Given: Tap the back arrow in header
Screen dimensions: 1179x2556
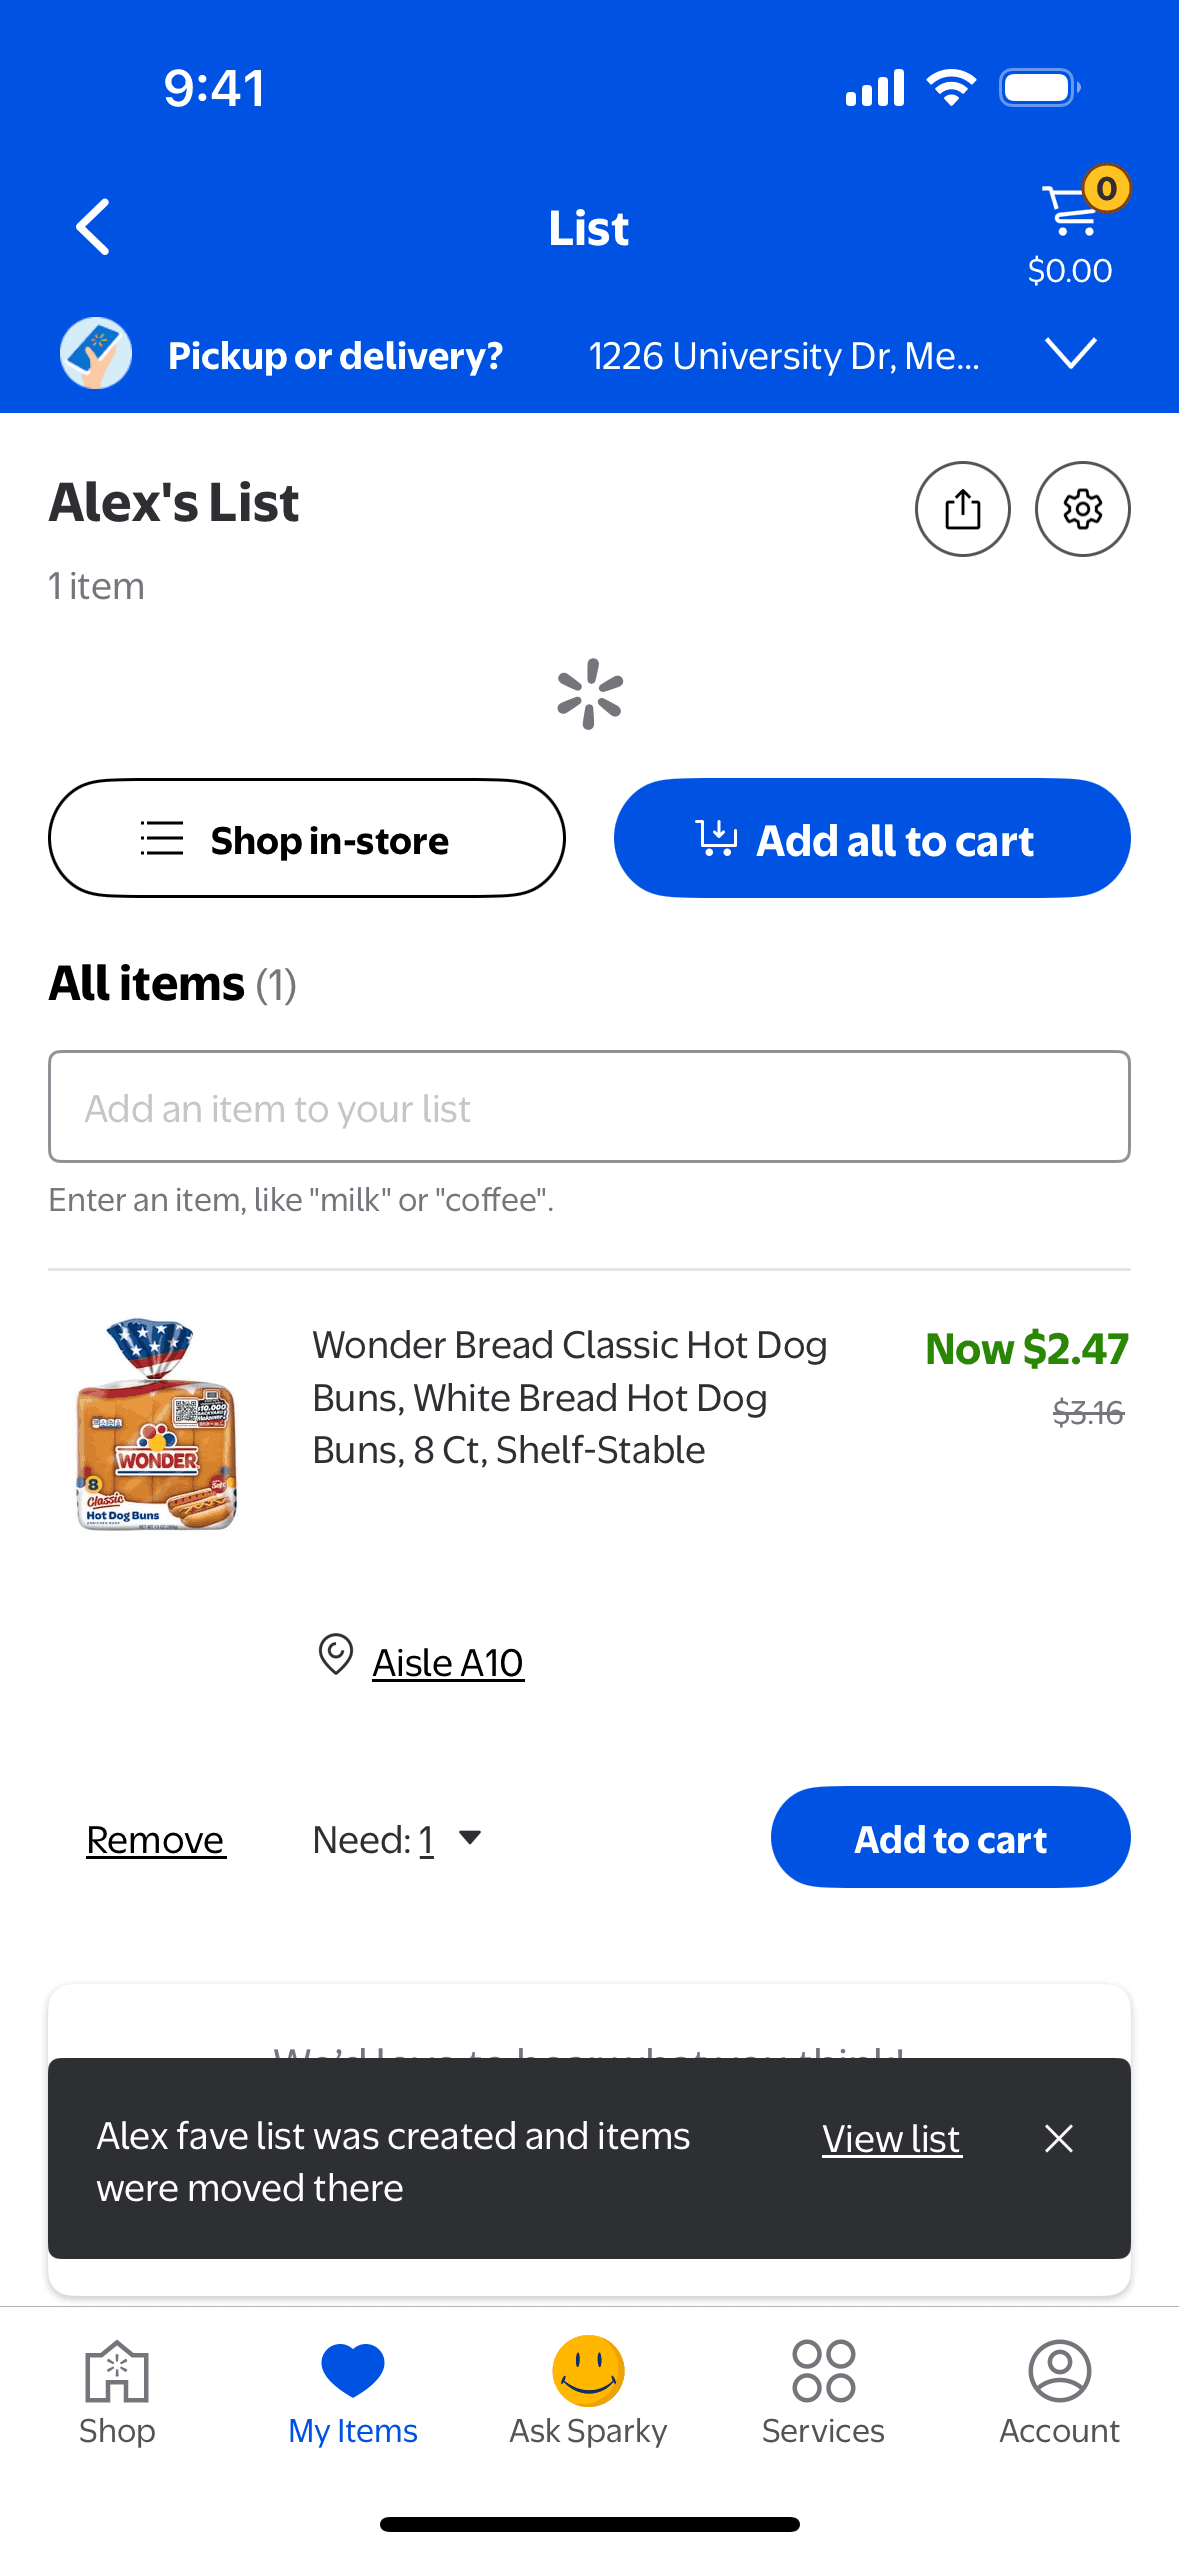Looking at the screenshot, I should click(94, 227).
